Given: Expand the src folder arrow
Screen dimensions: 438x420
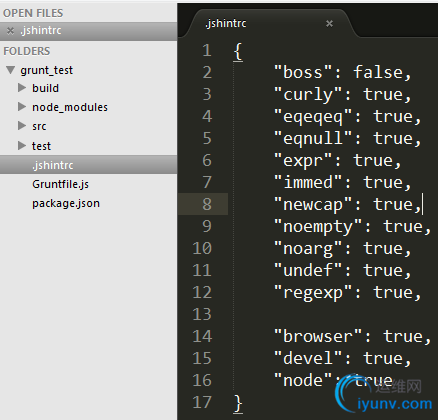Looking at the screenshot, I should pos(22,126).
